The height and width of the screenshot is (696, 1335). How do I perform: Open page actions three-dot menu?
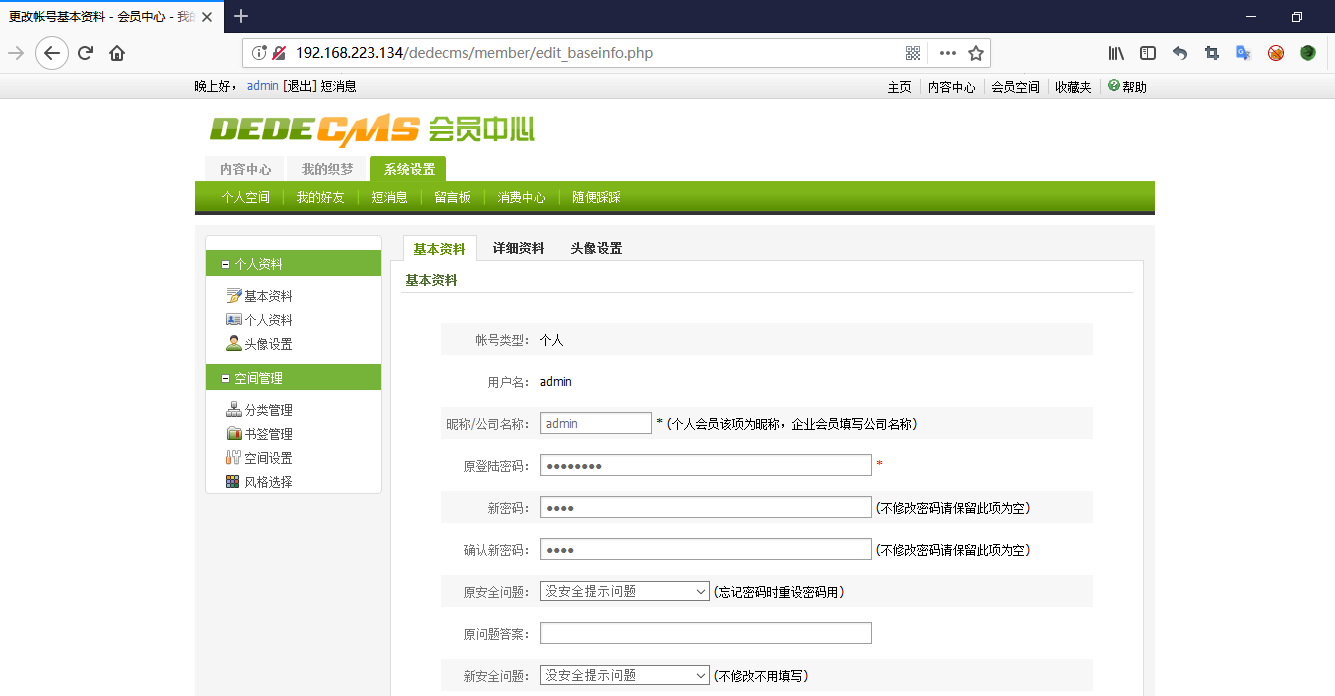947,53
